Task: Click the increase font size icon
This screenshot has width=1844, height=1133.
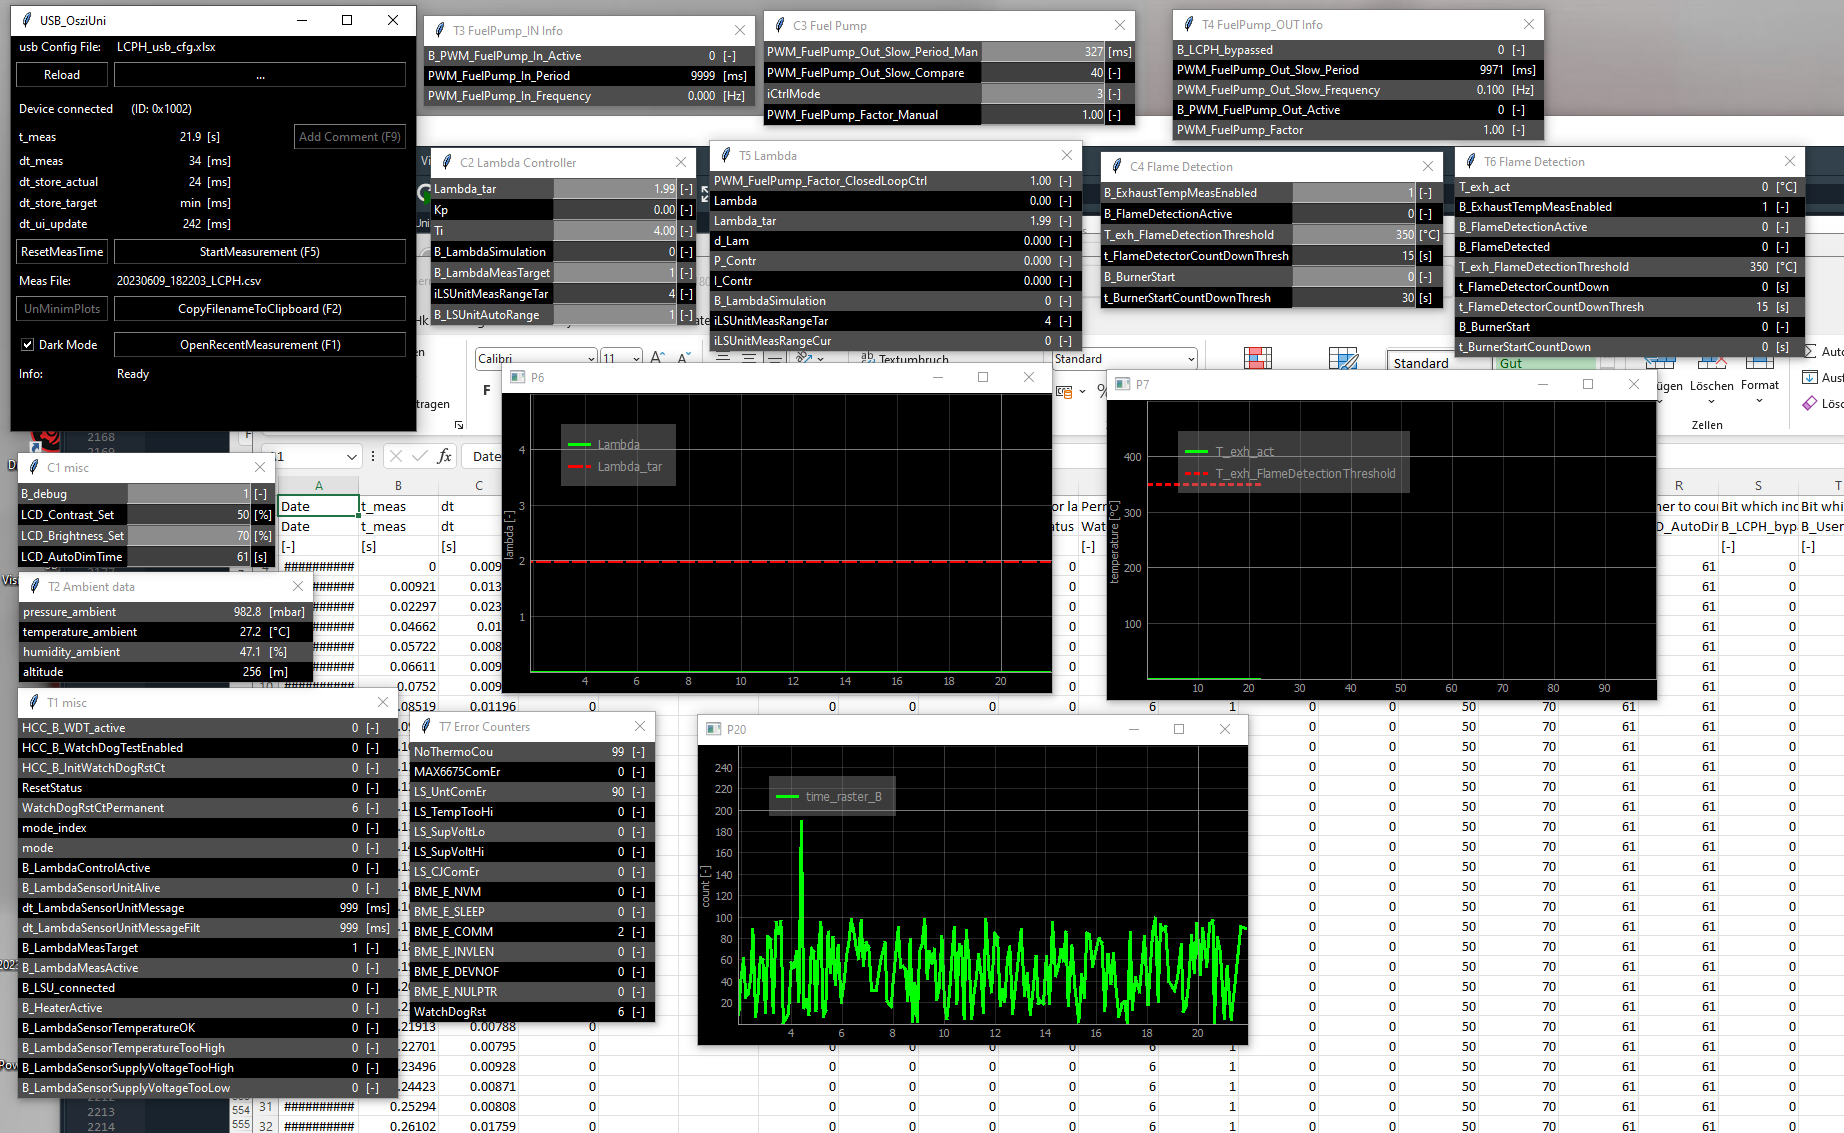Action: coord(657,358)
